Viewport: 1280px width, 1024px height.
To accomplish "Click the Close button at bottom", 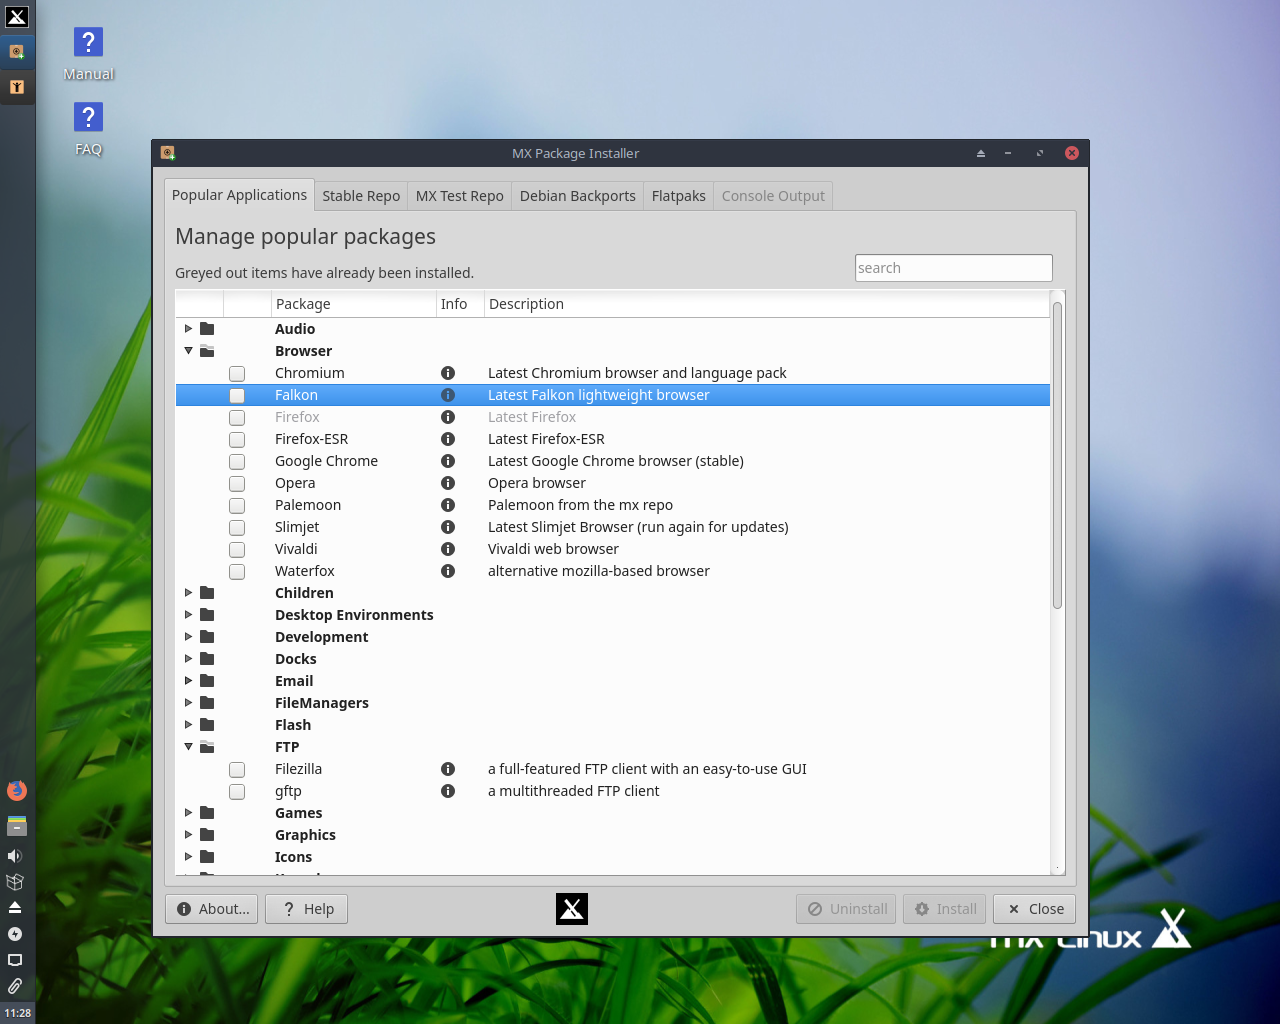I will pyautogui.click(x=1035, y=909).
